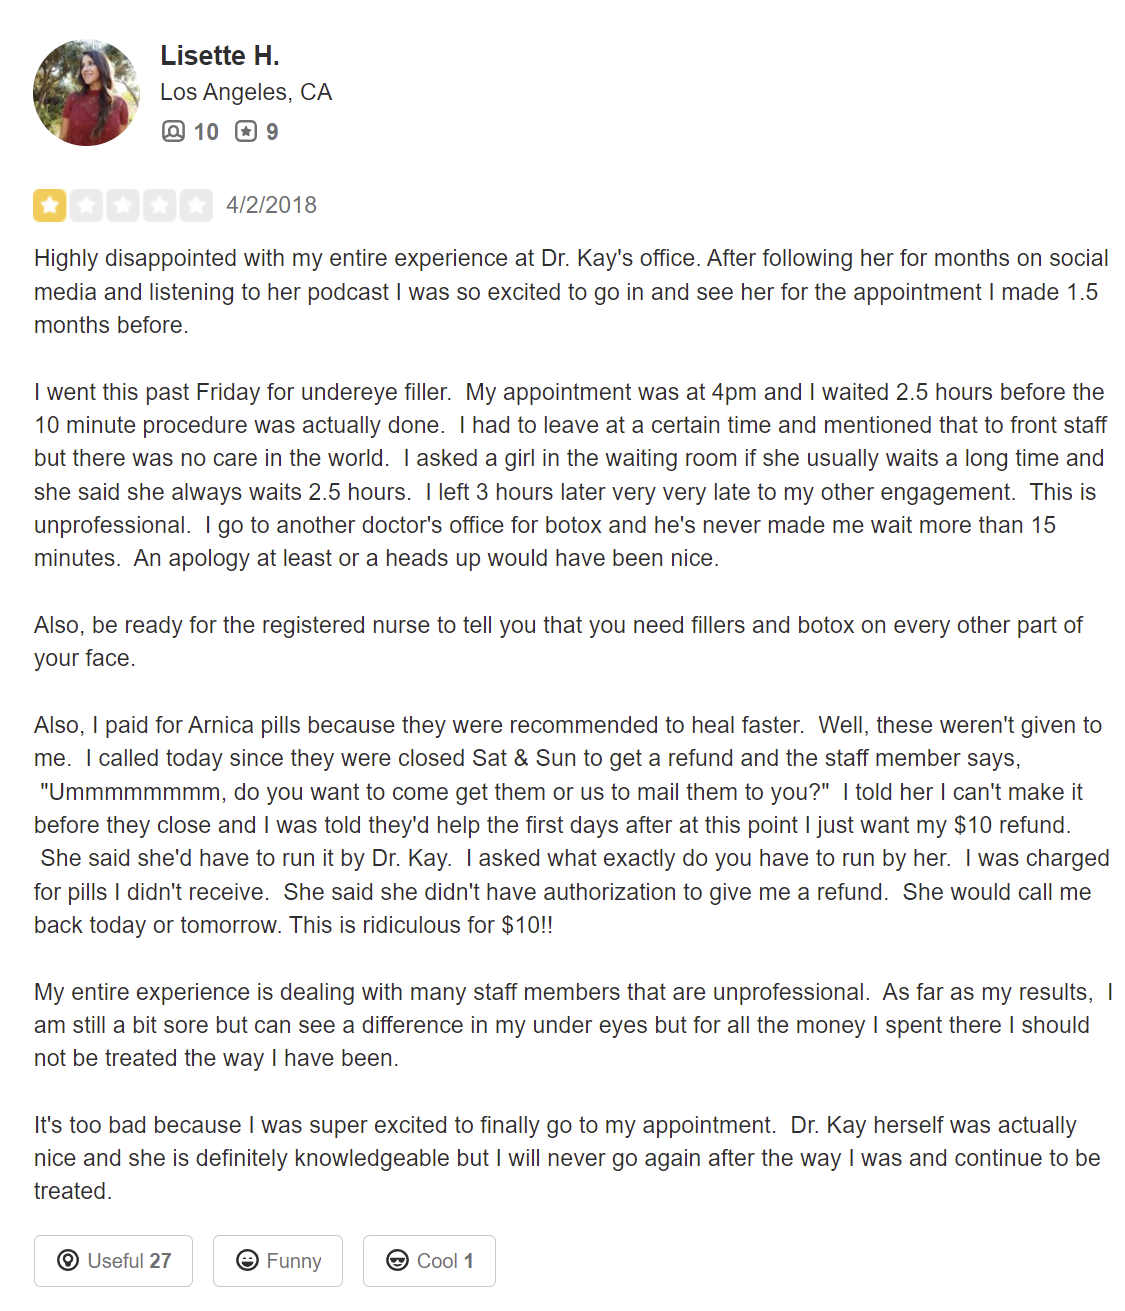Click the fifth gray rating star
The image size is (1125, 1311).
pos(196,205)
